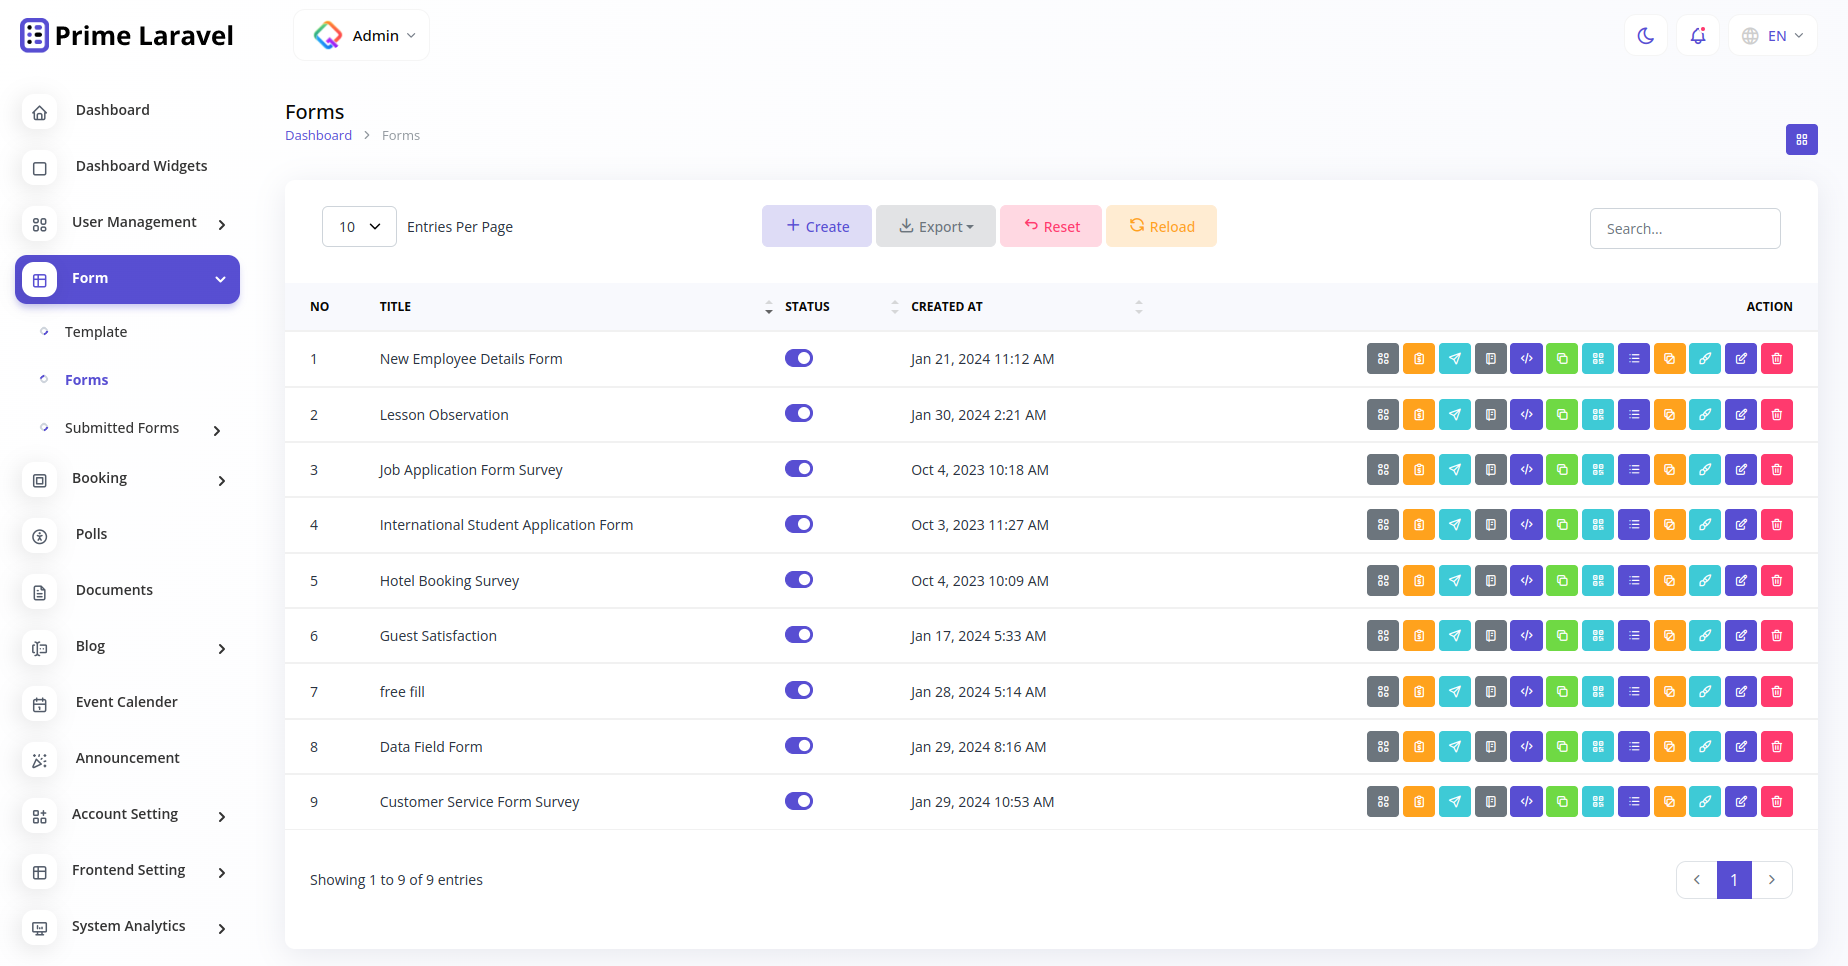Toggle the status switch for Lesson Observation
This screenshot has height=966, width=1848.
pyautogui.click(x=799, y=413)
